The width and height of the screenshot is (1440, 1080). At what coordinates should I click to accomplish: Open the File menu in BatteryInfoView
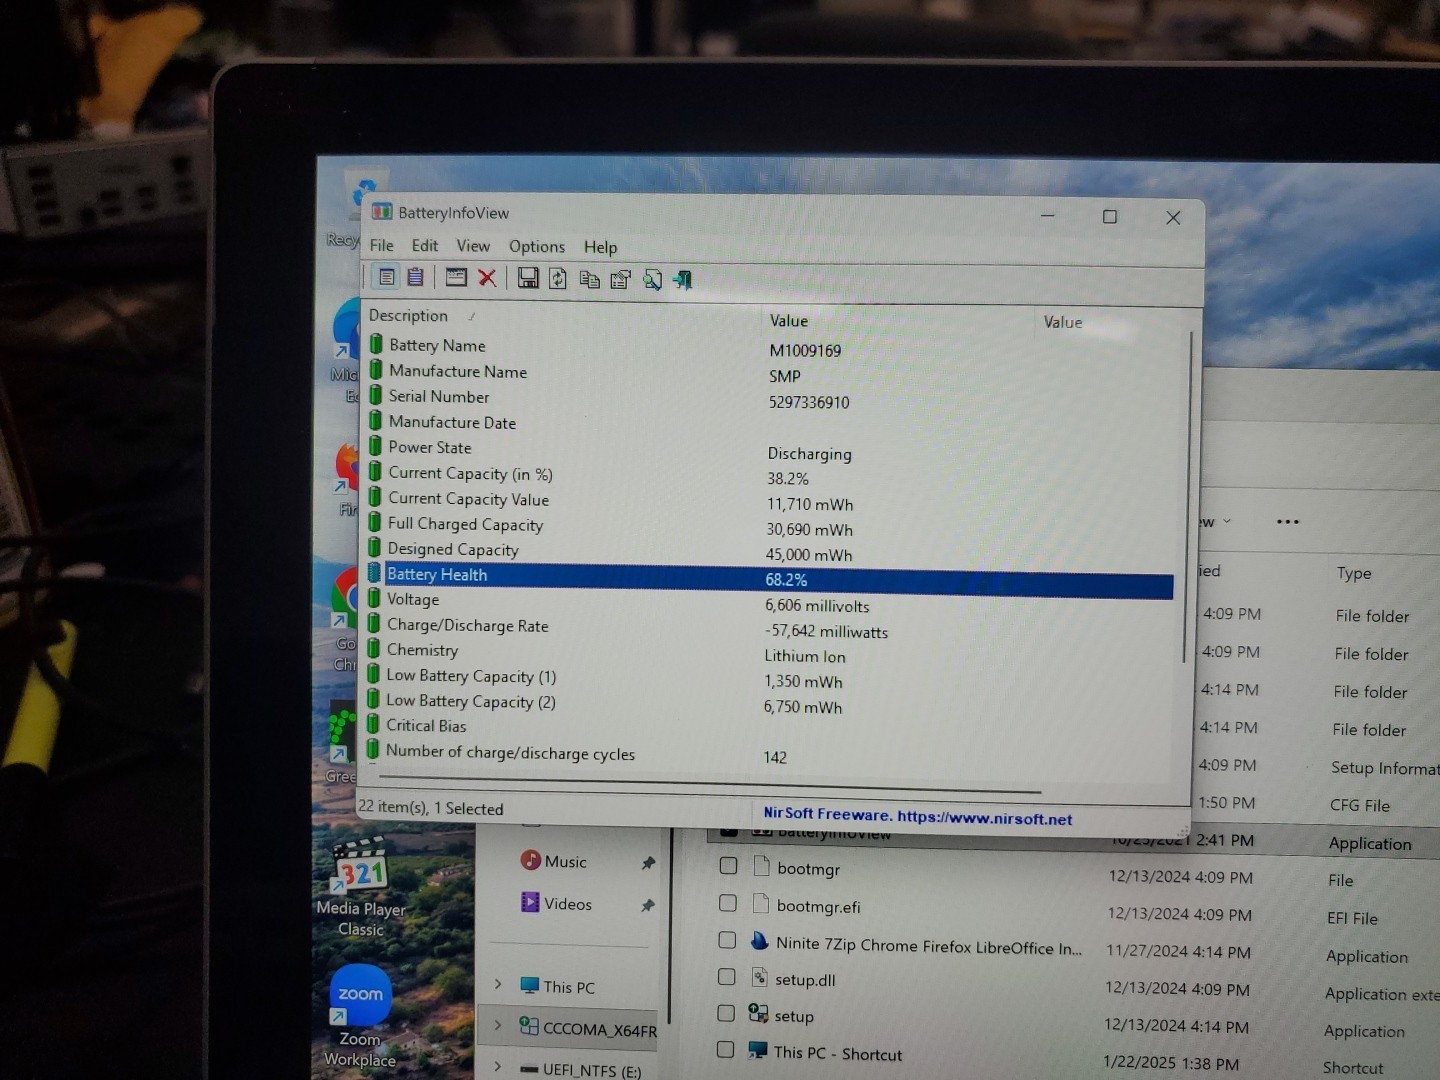[x=381, y=245]
